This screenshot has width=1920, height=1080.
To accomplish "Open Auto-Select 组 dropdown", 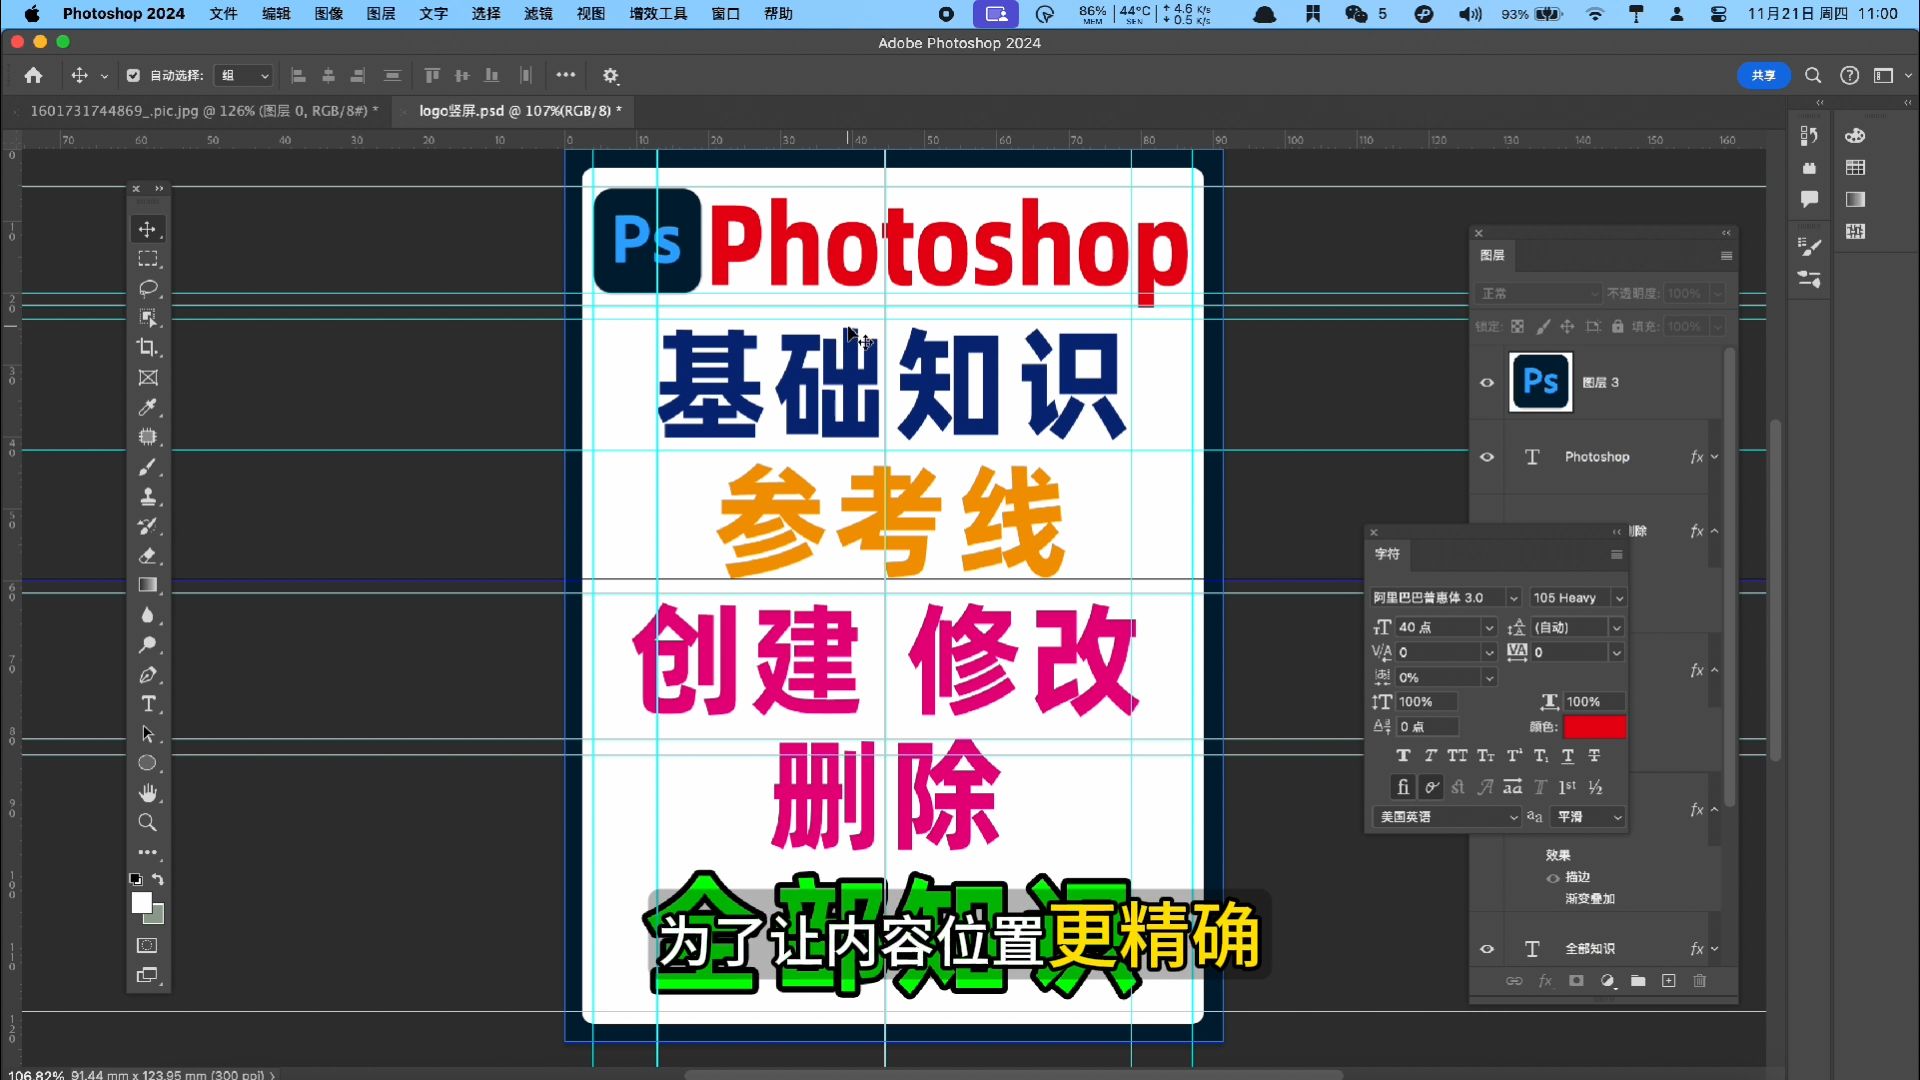I will tap(244, 75).
